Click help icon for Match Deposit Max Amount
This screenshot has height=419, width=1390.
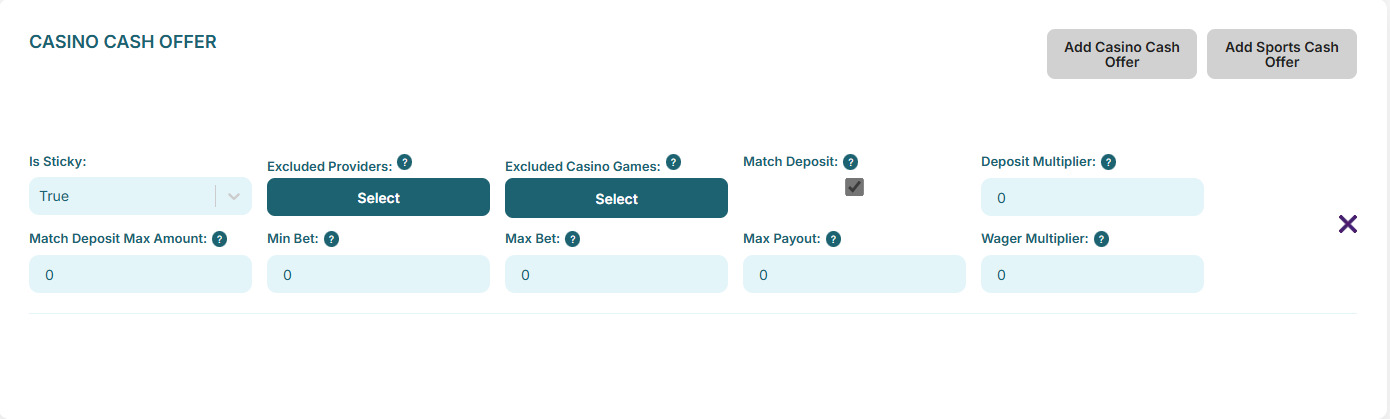point(219,239)
